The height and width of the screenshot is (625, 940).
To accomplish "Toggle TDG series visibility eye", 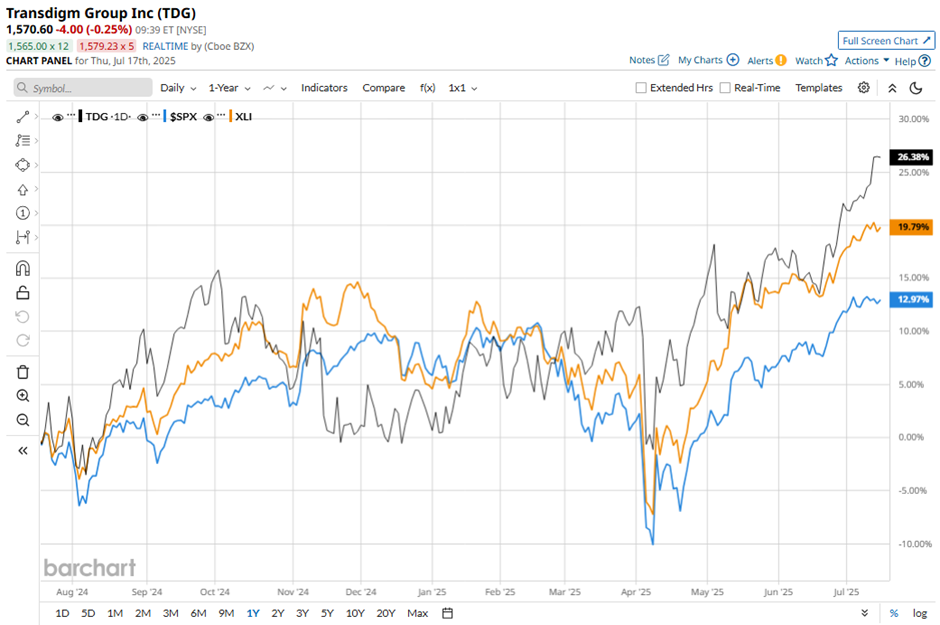I will click(58, 117).
